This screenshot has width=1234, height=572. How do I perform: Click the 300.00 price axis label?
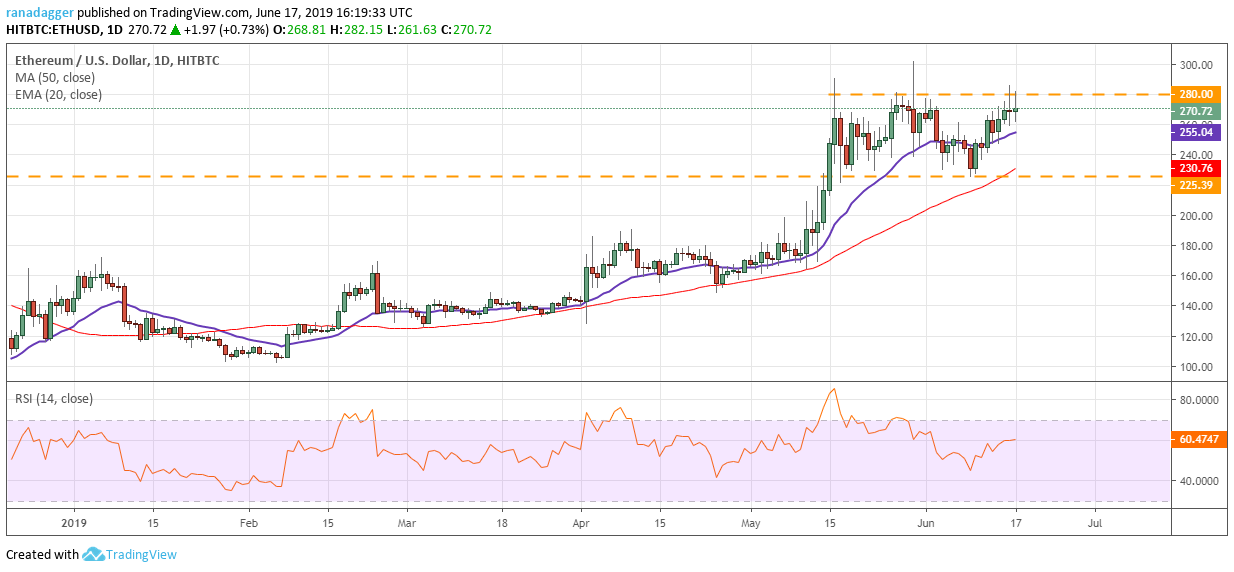click(1197, 65)
